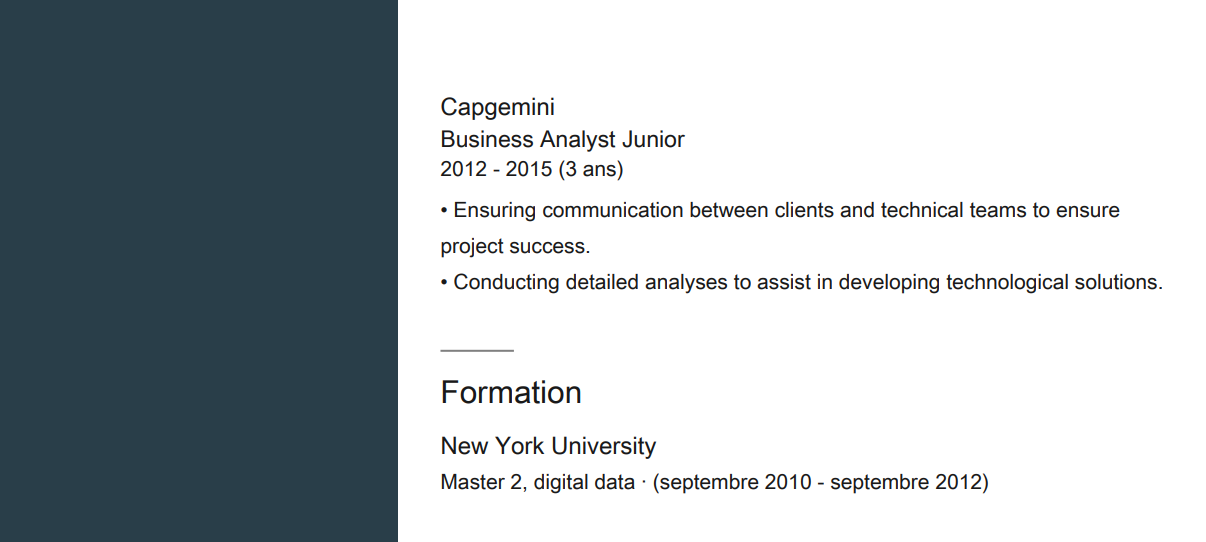
Task: Click the word 'Junior' in the job title
Action: 653,139
